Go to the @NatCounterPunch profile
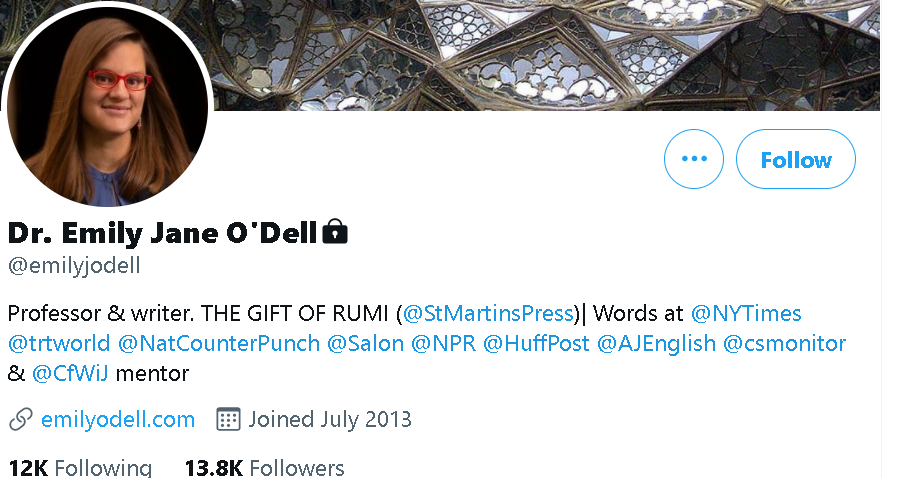 pos(219,344)
